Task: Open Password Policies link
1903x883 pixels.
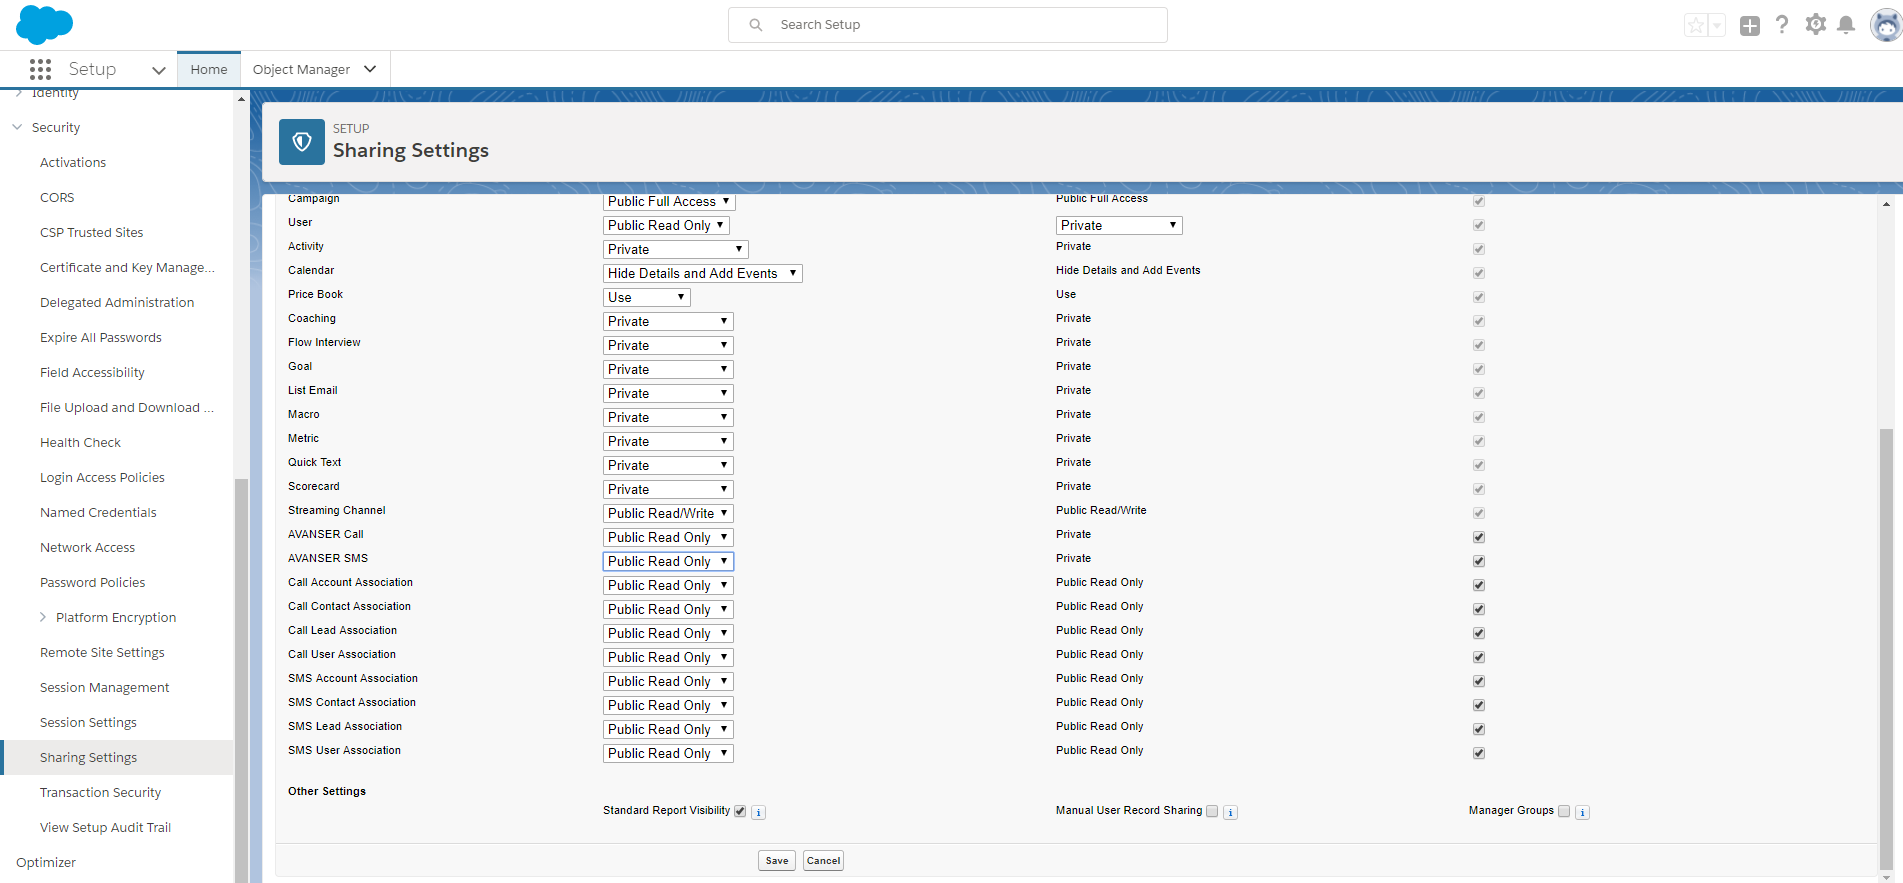Action: 92,582
